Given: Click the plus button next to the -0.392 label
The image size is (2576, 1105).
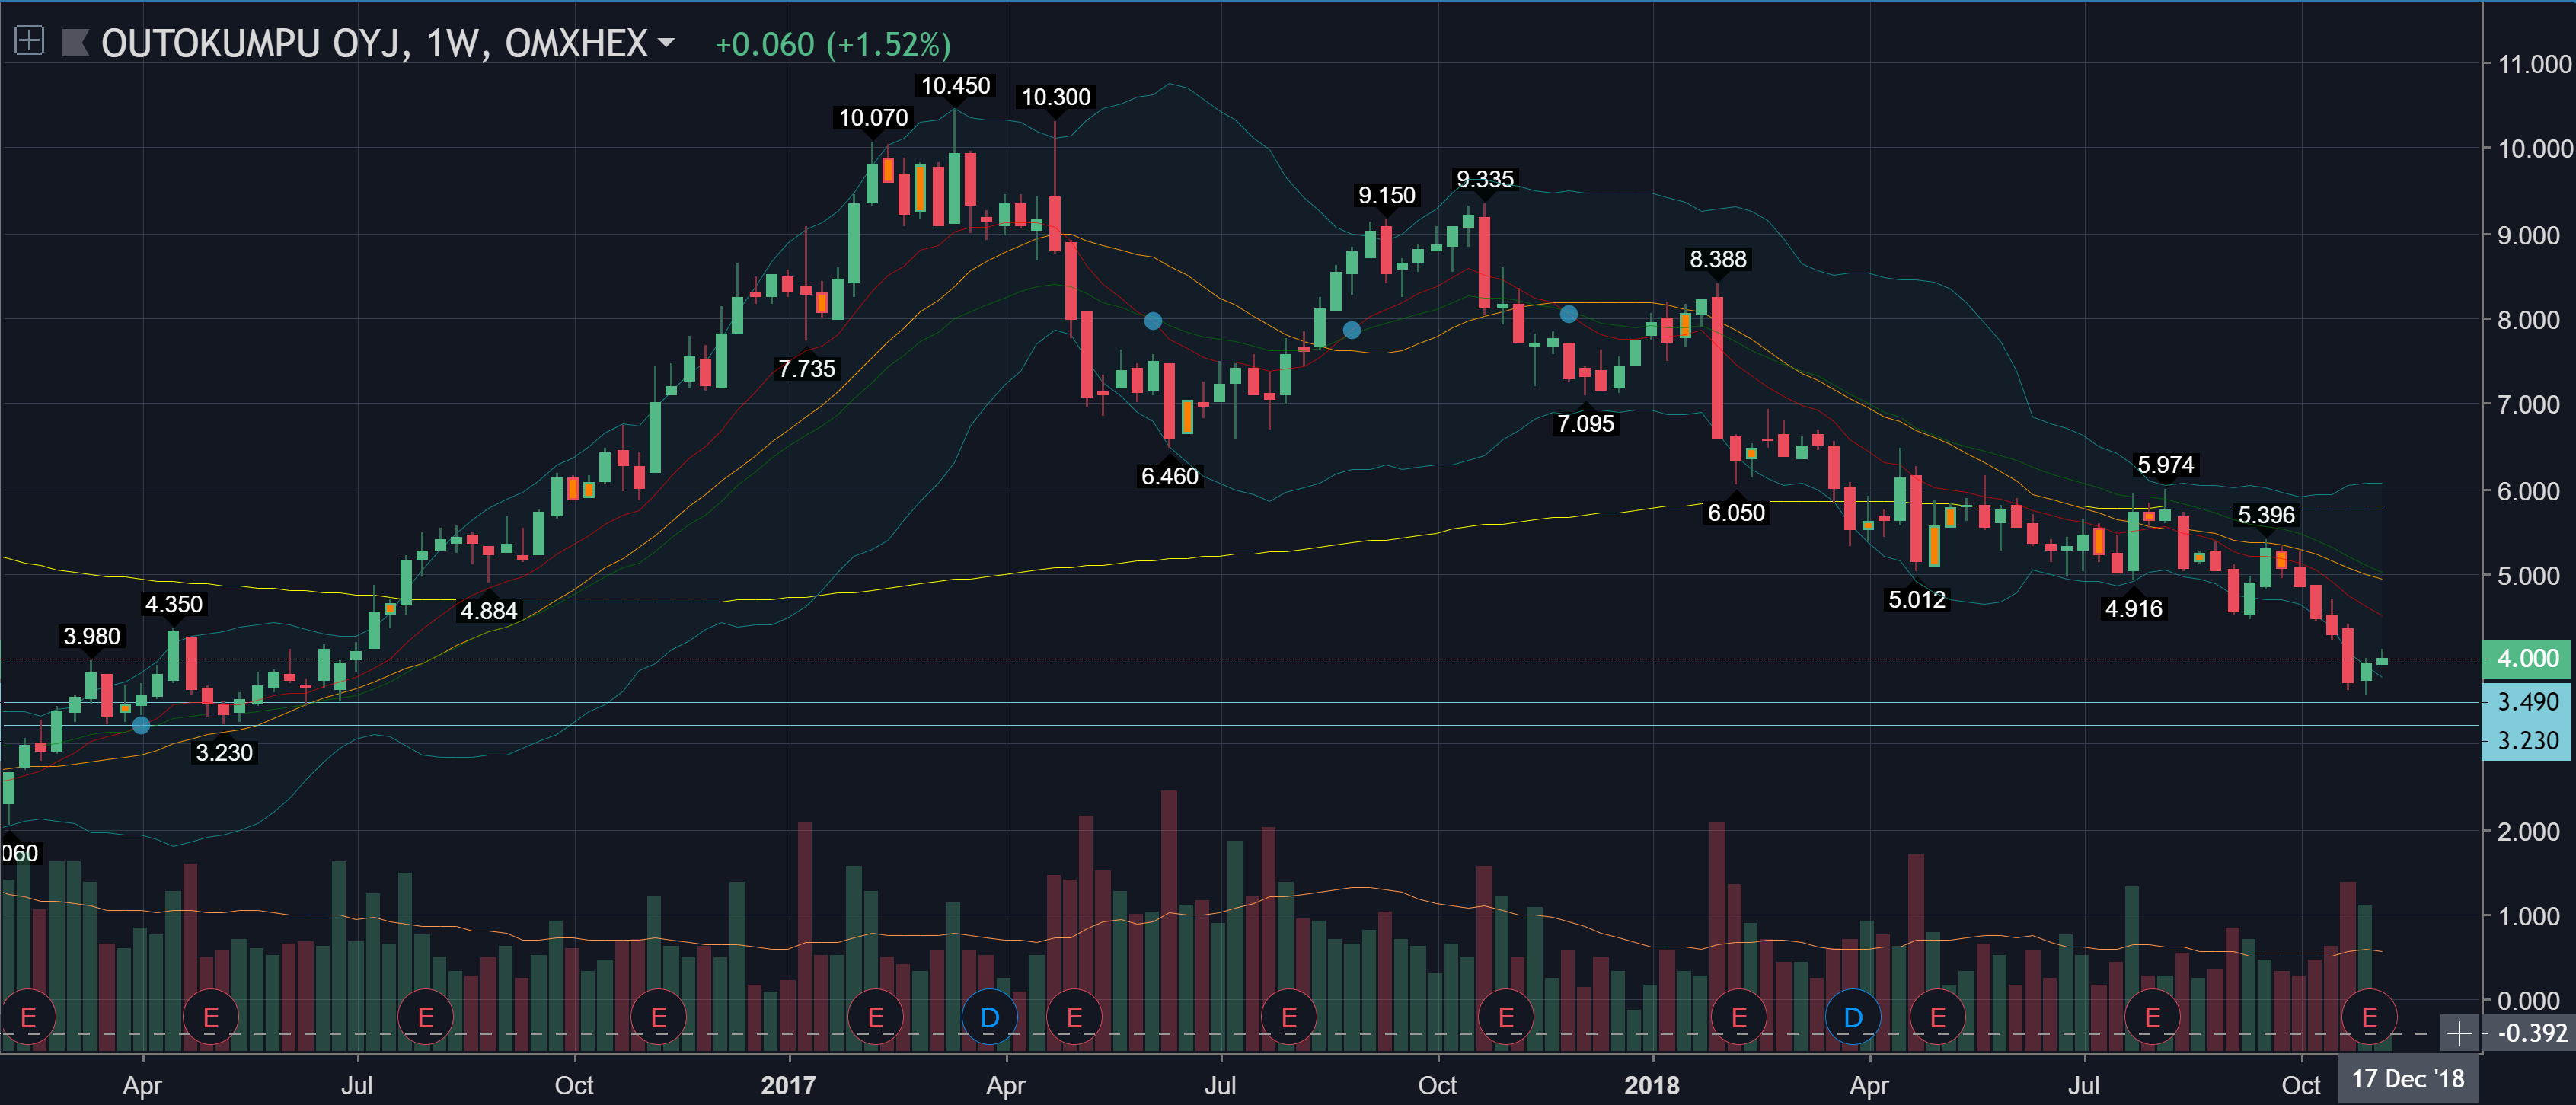Looking at the screenshot, I should (x=2459, y=1033).
